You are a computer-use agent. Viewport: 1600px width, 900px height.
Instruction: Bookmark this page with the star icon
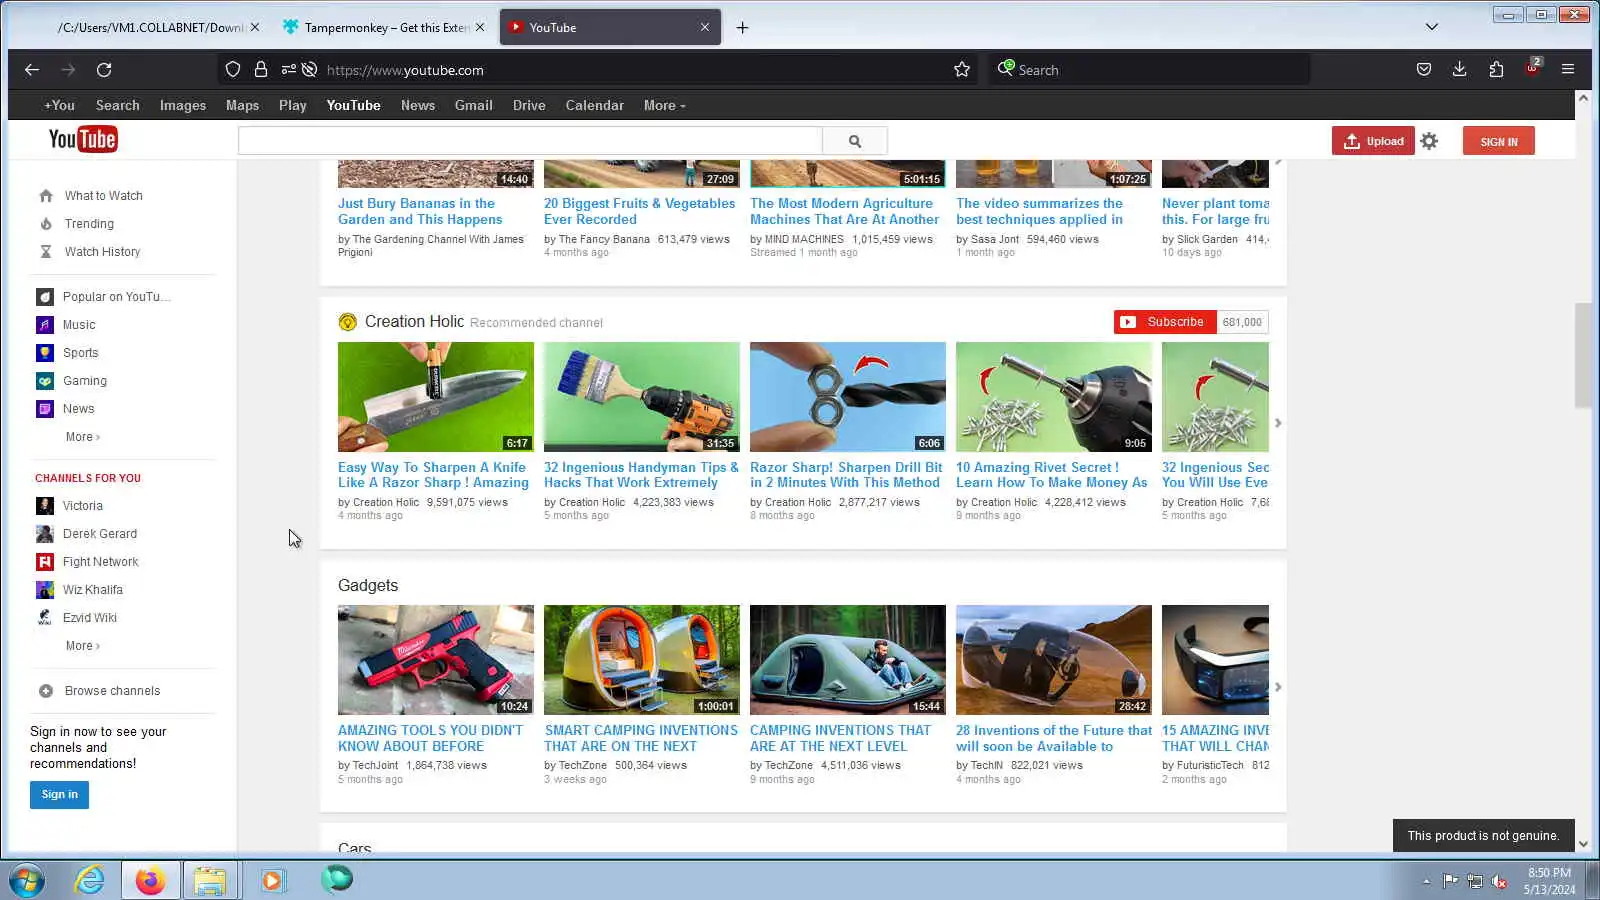pyautogui.click(x=962, y=70)
